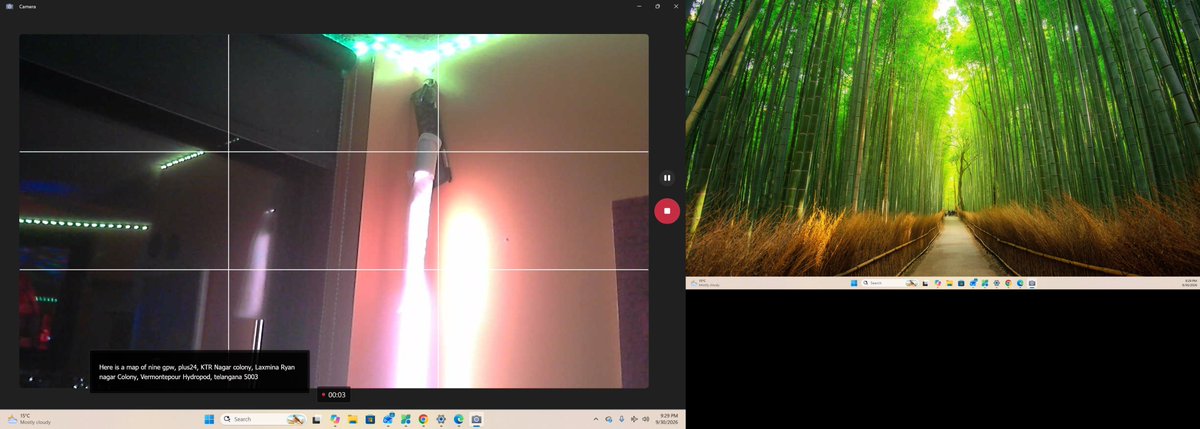Open clock showing 9:29 PM
This screenshot has width=1200, height=429.
(x=668, y=419)
